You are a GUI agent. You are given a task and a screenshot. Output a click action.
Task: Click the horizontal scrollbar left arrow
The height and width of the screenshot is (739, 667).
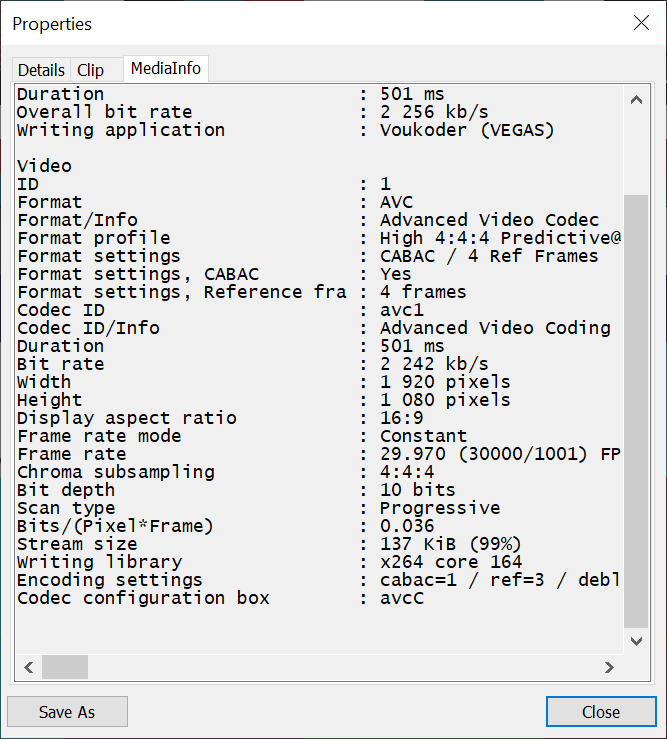(x=28, y=667)
